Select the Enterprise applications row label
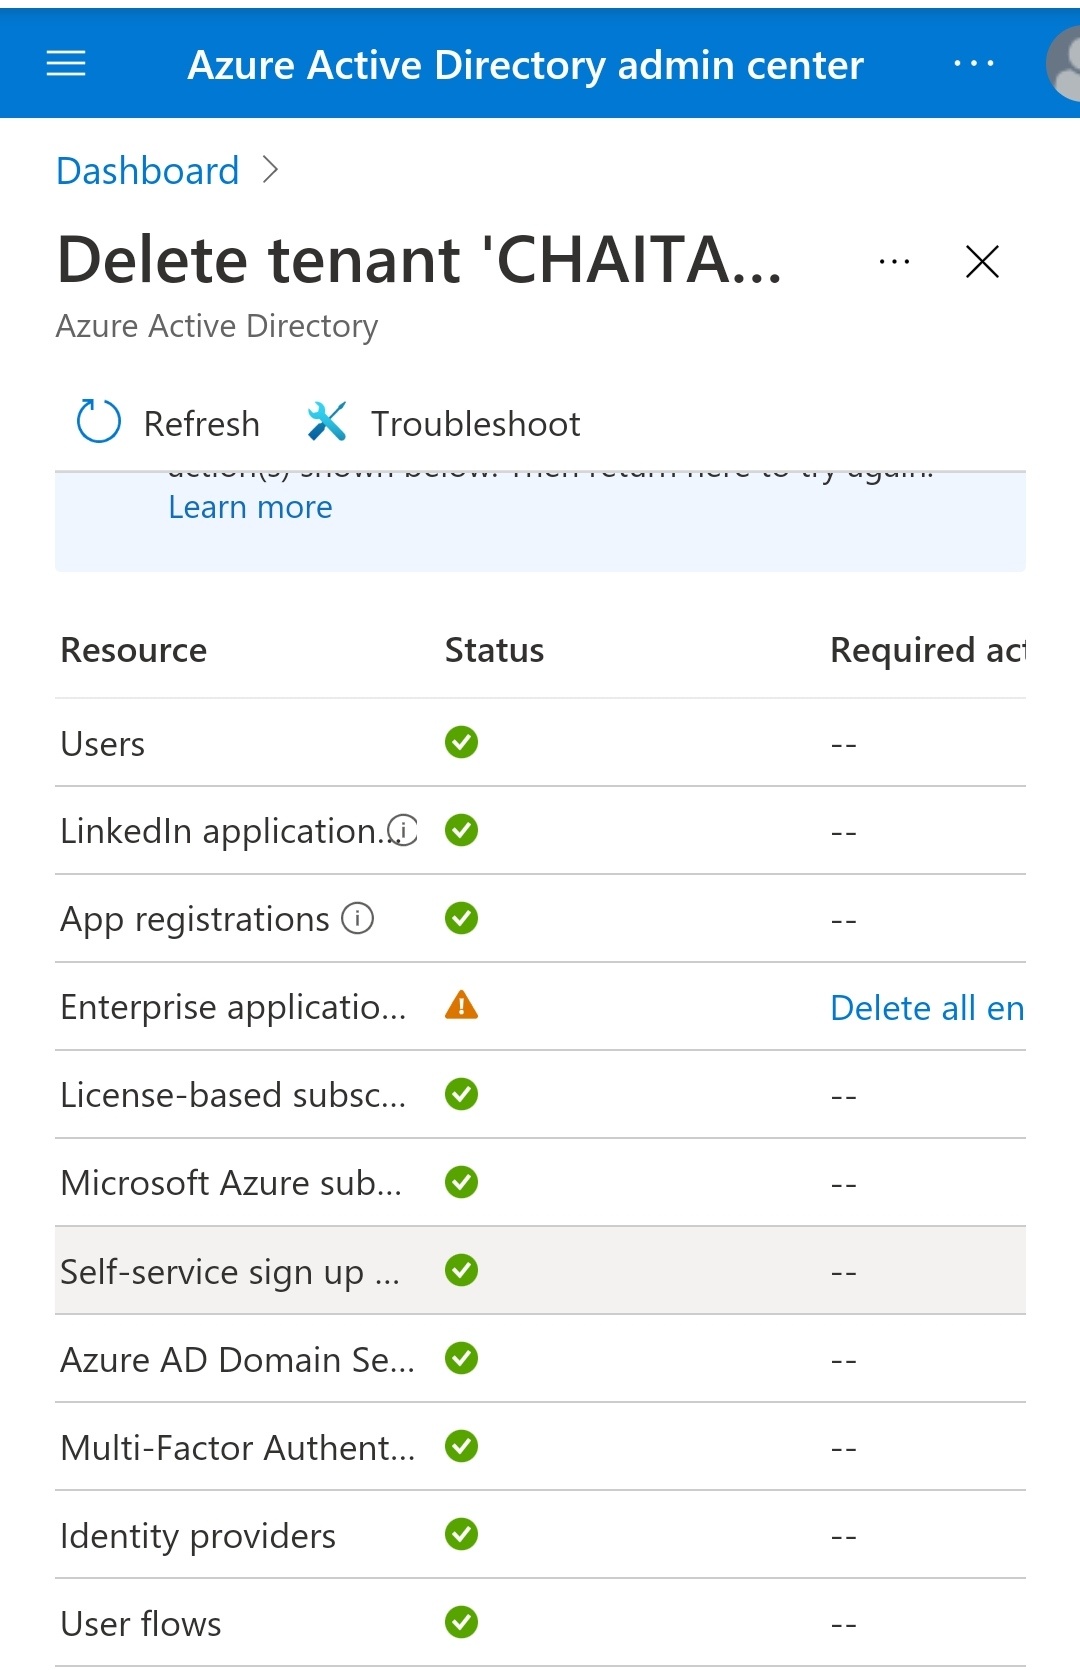The image size is (1080, 1670). pyautogui.click(x=233, y=1007)
